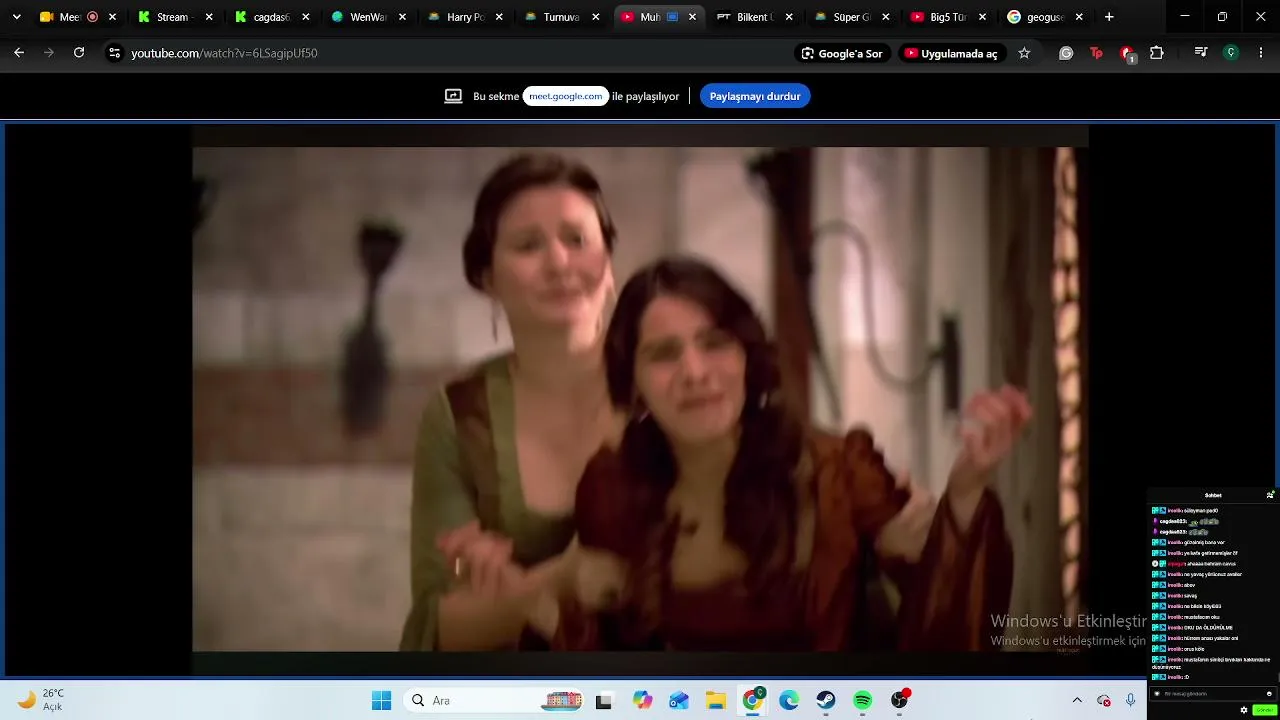Switch to the cagdas tab
1280x720 pixels.
coord(272,17)
